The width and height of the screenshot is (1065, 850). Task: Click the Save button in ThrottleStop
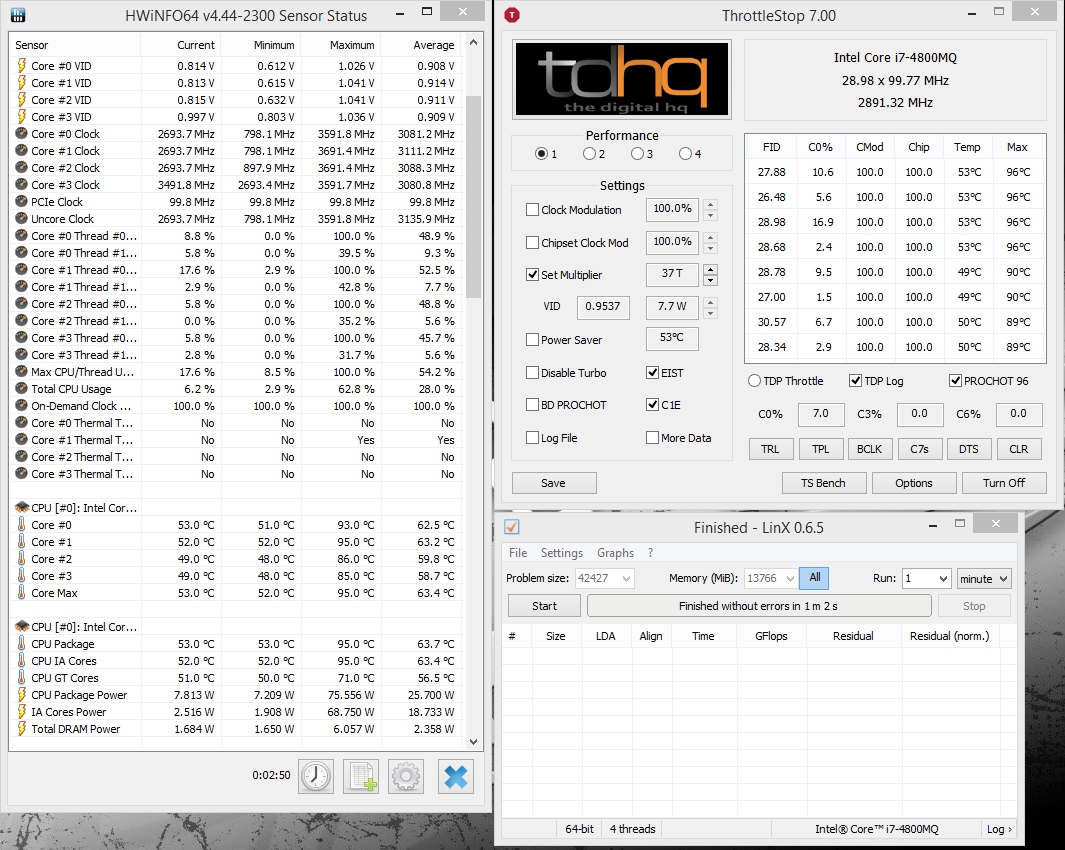pyautogui.click(x=554, y=483)
